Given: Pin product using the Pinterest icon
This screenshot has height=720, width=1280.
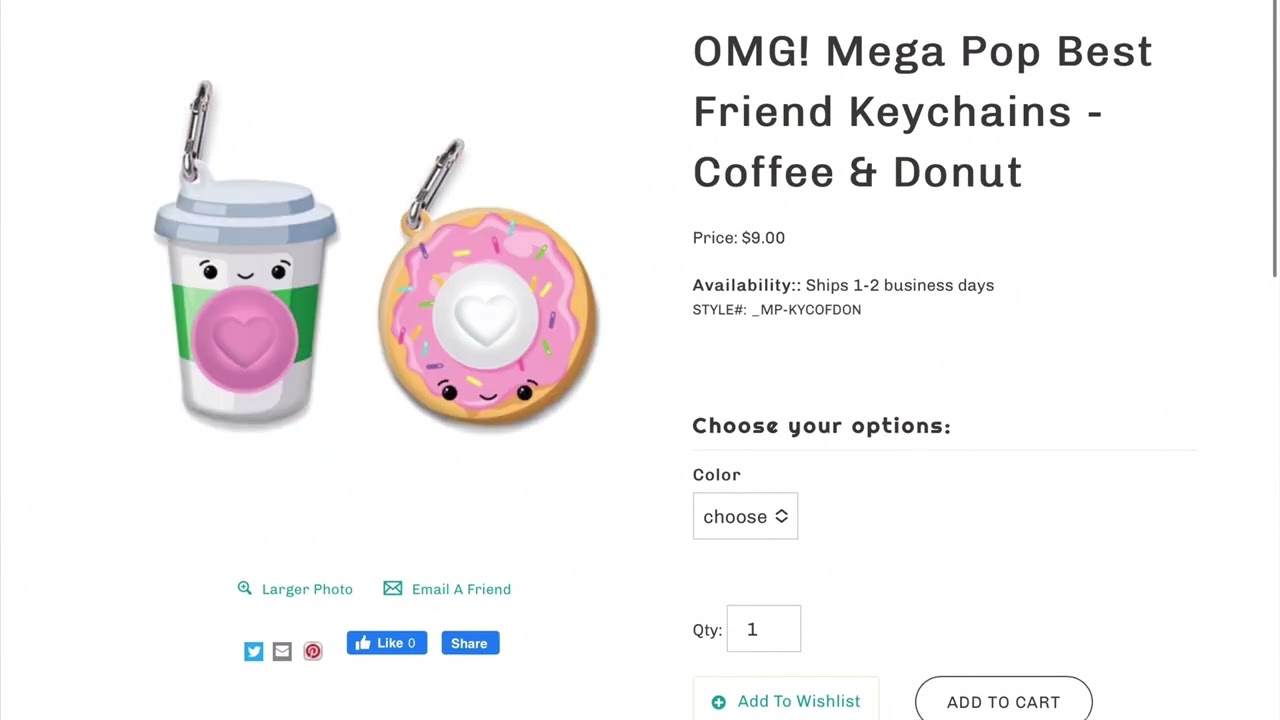Looking at the screenshot, I should coord(313,652).
